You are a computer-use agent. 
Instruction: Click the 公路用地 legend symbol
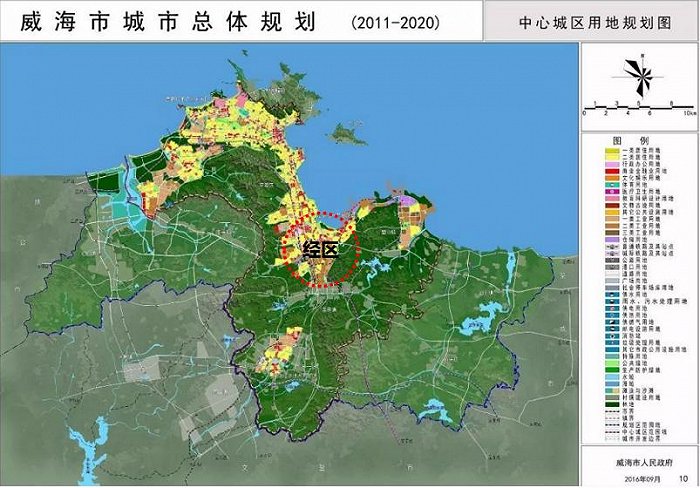(612, 260)
